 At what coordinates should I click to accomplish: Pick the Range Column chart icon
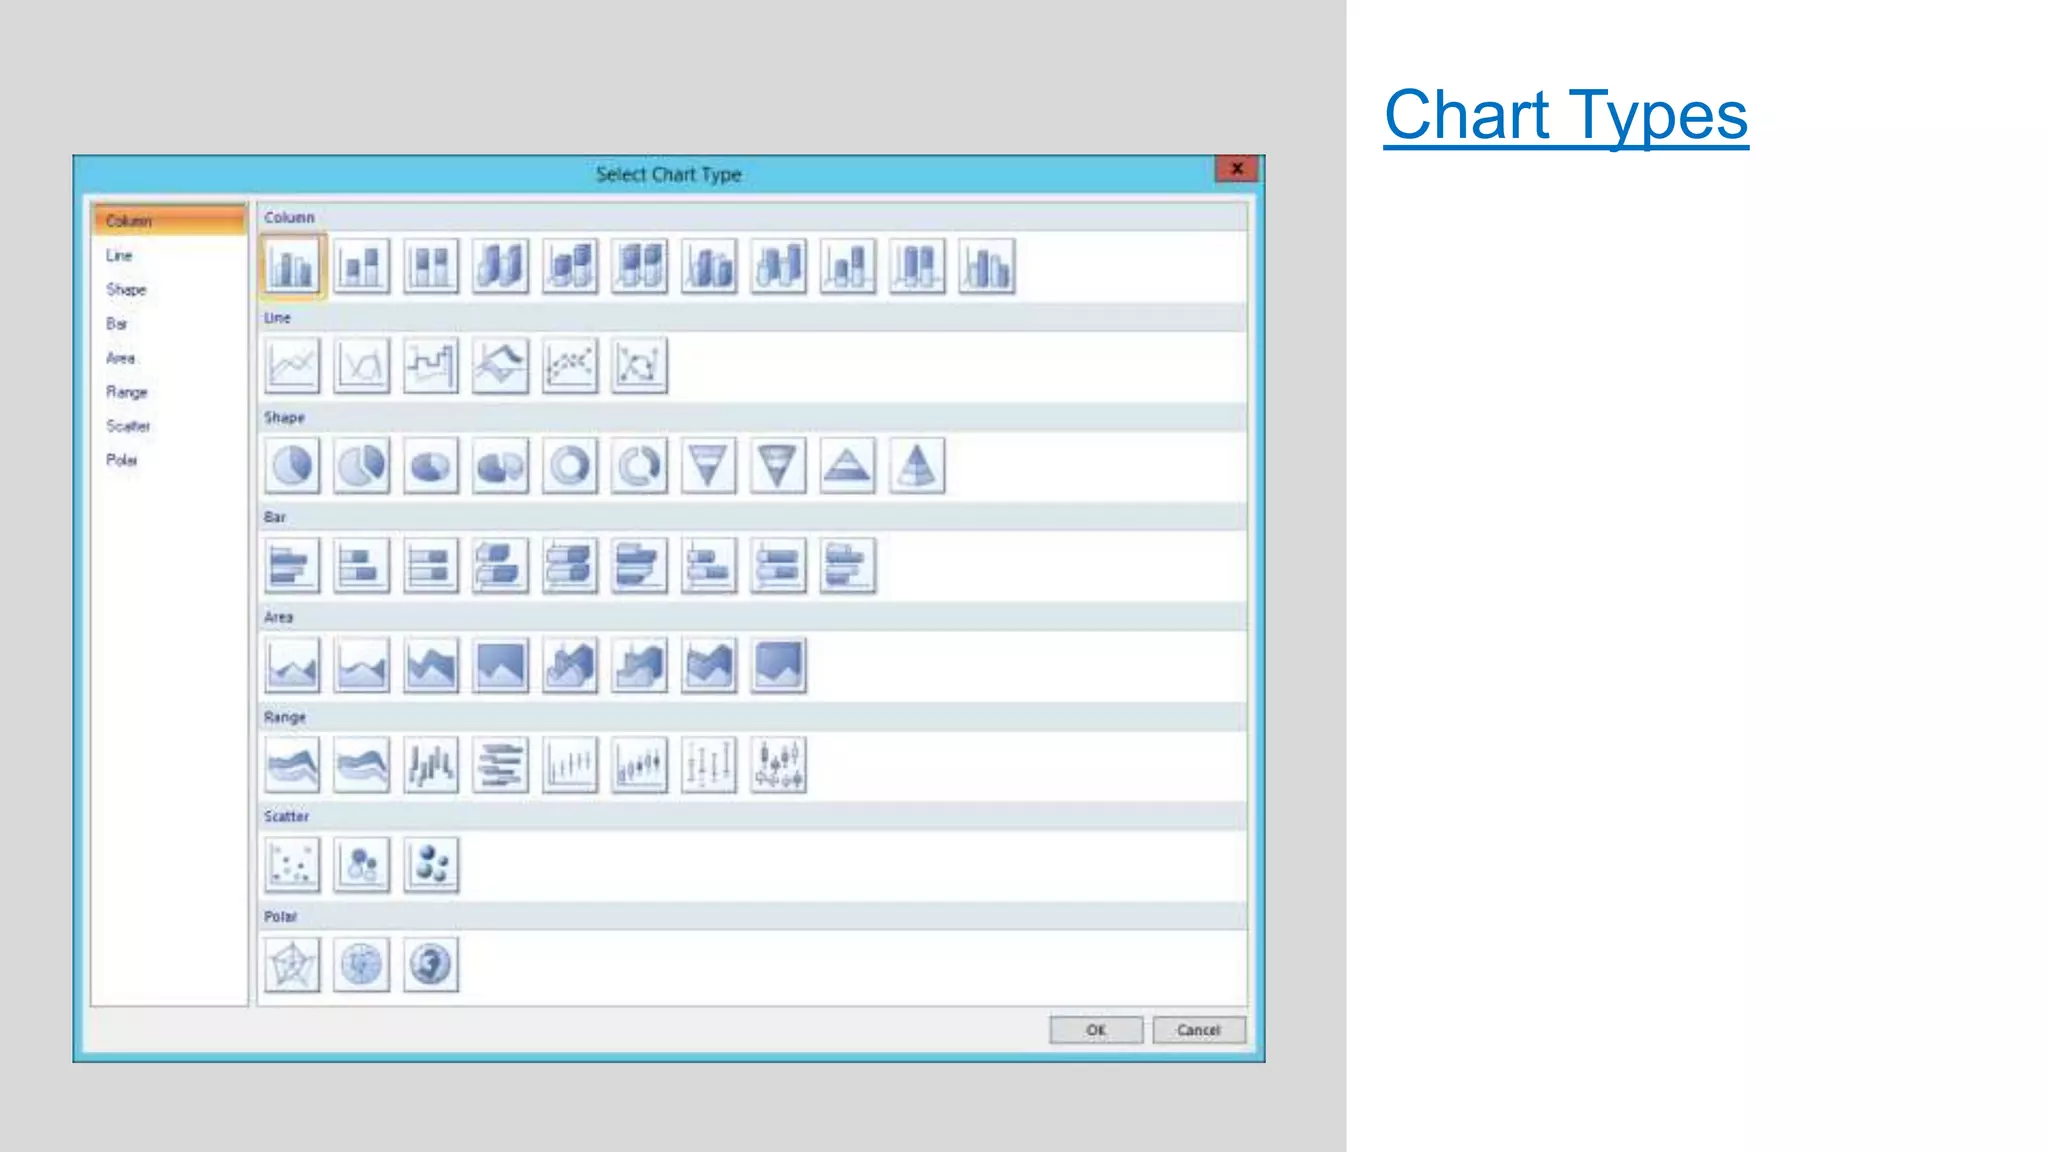431,765
